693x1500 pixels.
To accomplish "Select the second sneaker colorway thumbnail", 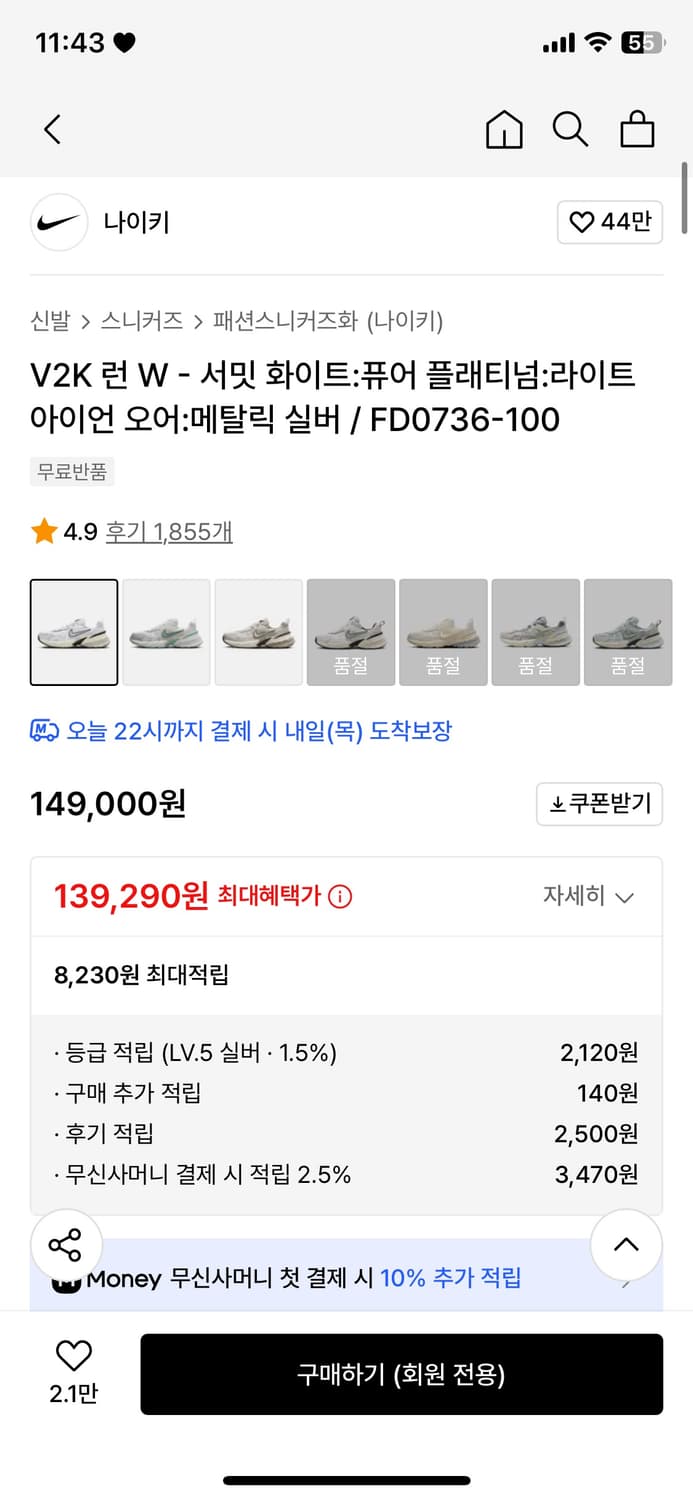I will point(166,630).
